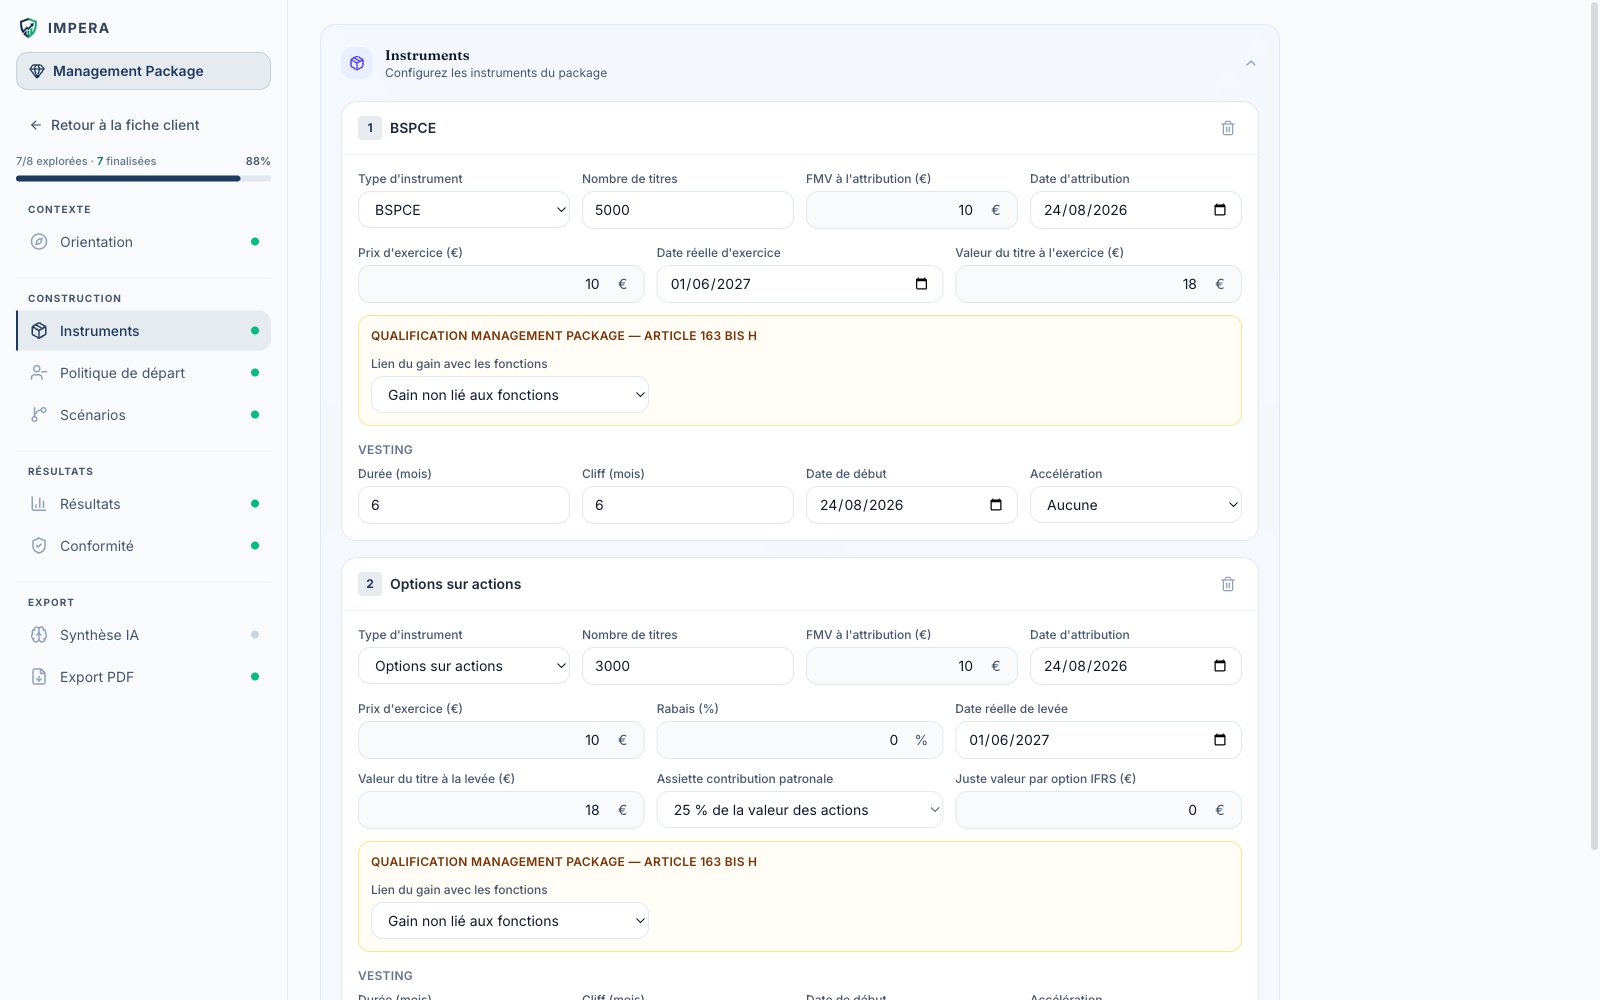
Task: Click the progress bar showing 88%
Action: click(143, 179)
